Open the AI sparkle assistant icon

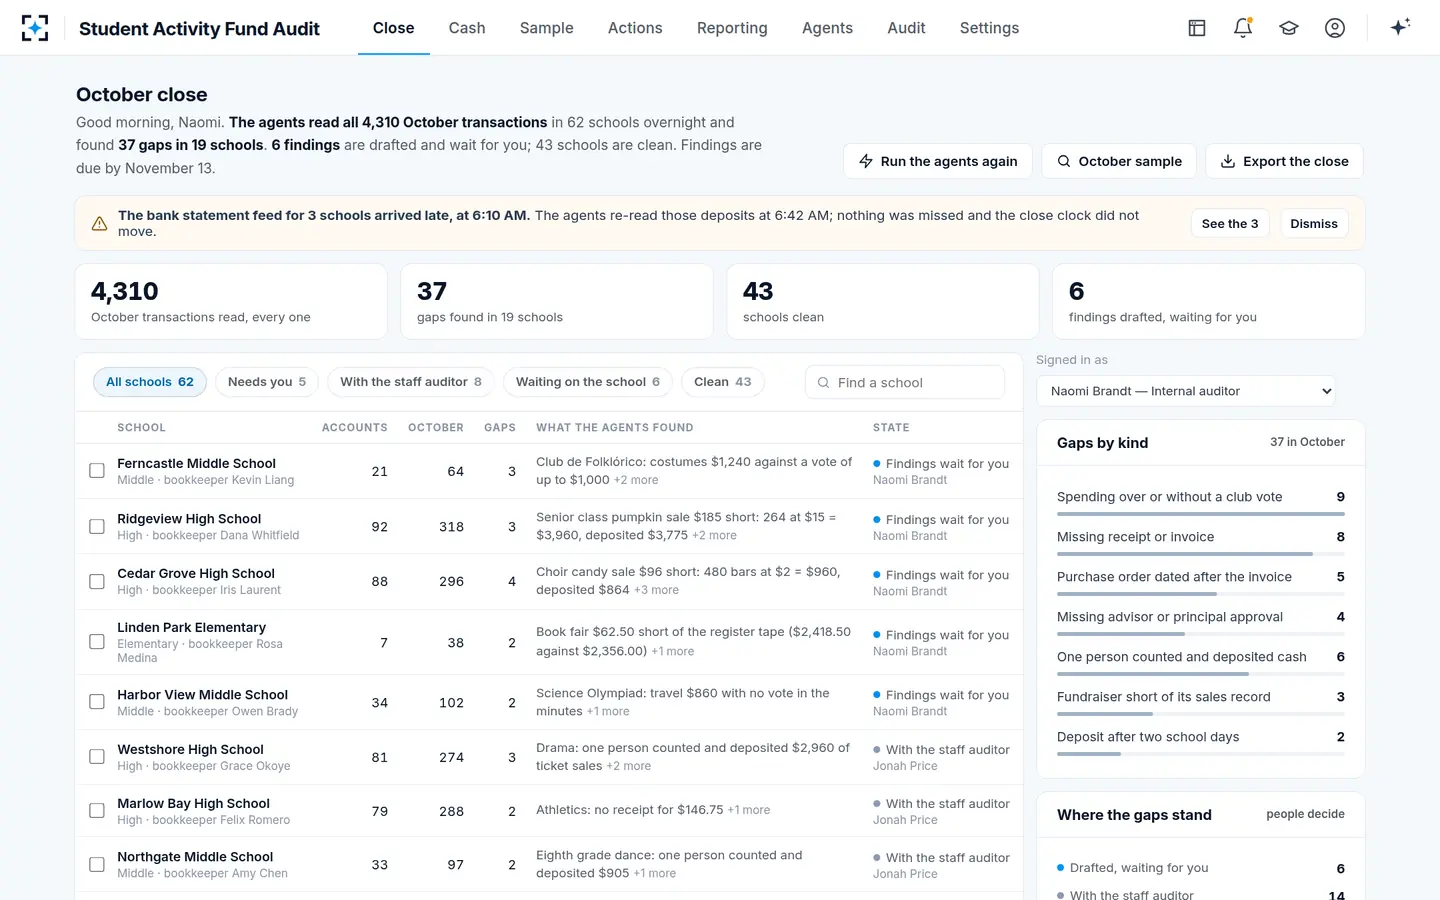point(1400,27)
